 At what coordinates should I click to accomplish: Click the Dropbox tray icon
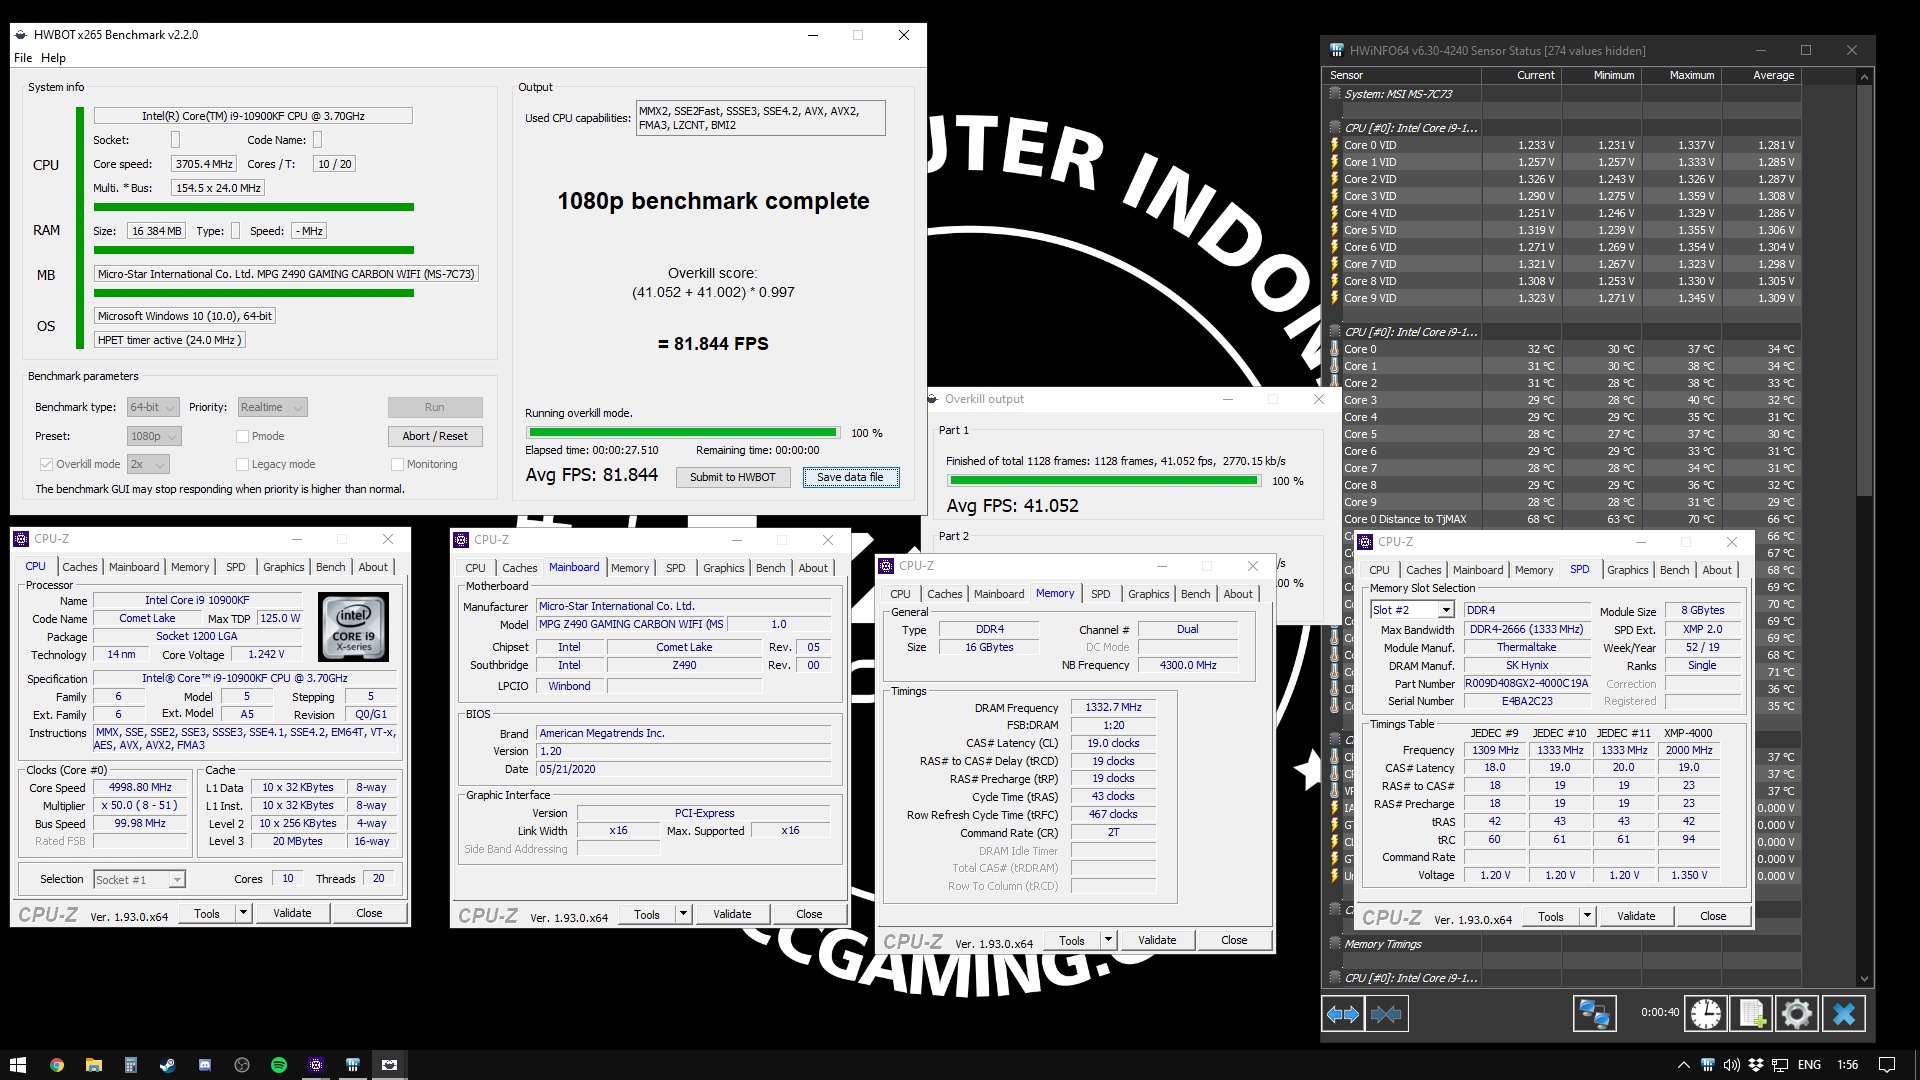(x=1756, y=1065)
